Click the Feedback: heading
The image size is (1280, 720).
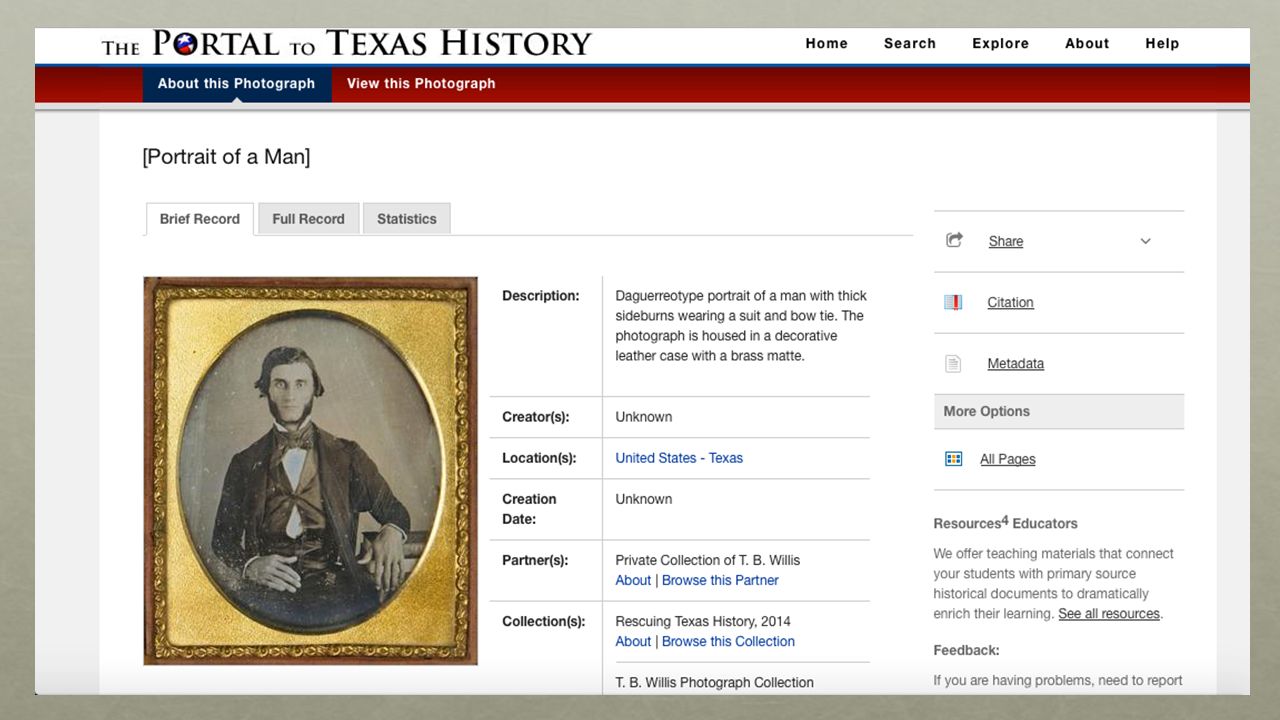(x=967, y=650)
